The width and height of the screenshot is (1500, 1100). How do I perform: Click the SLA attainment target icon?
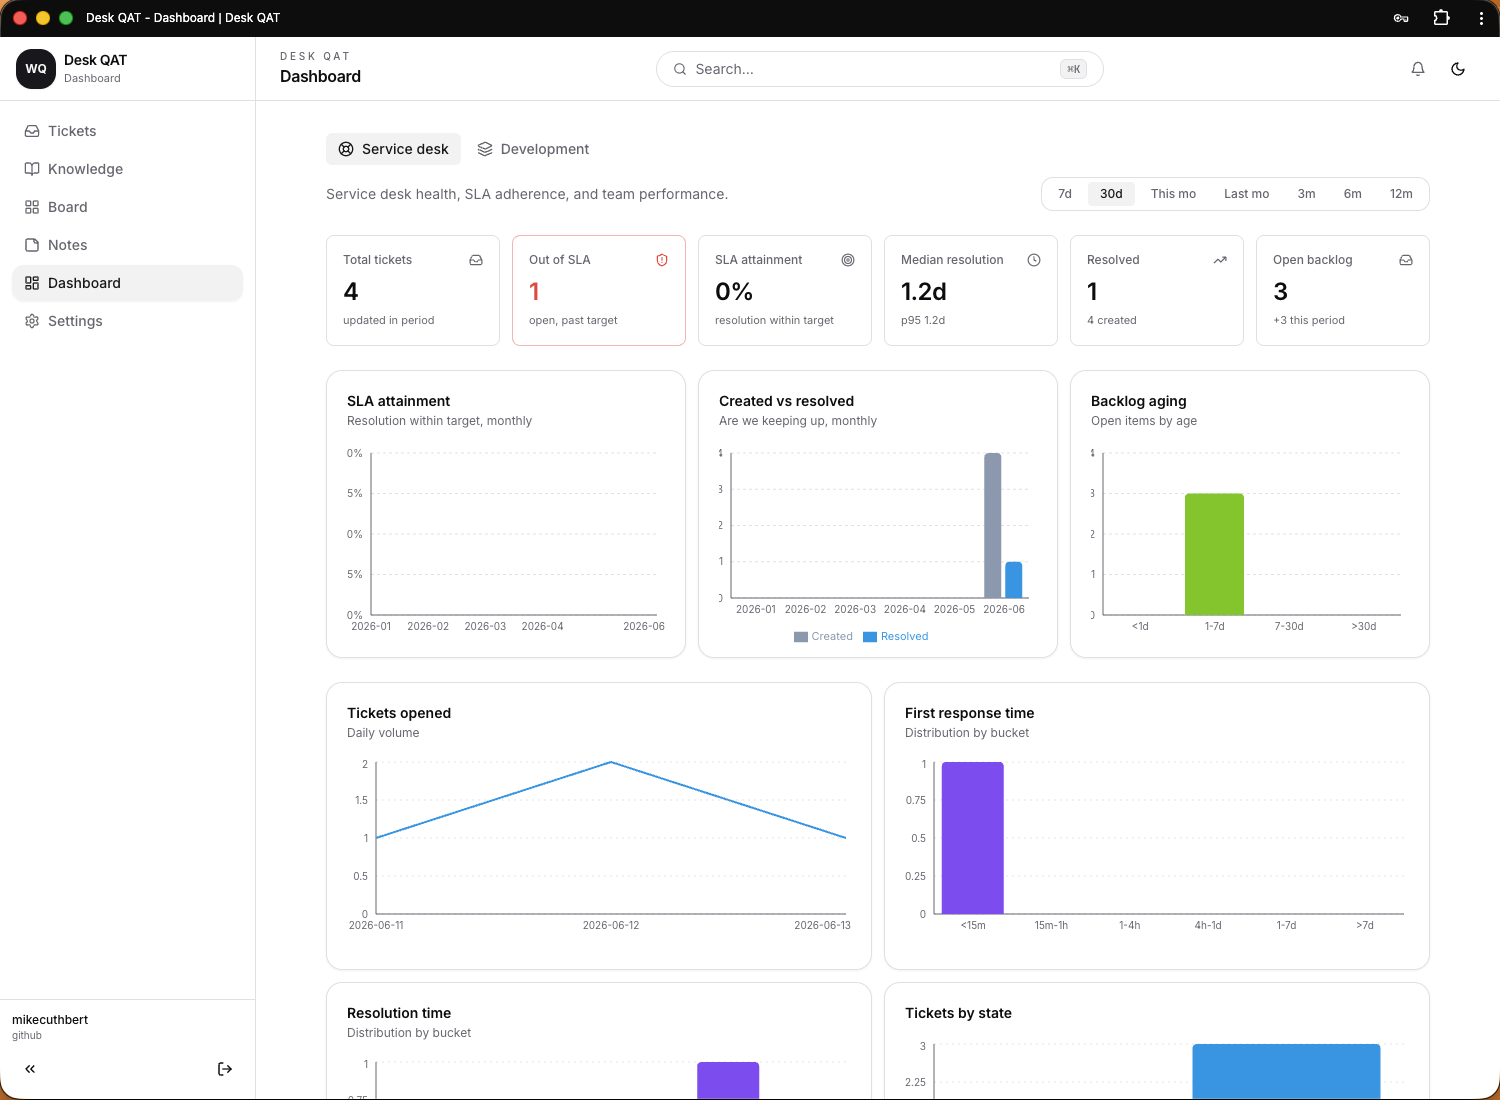(x=848, y=260)
